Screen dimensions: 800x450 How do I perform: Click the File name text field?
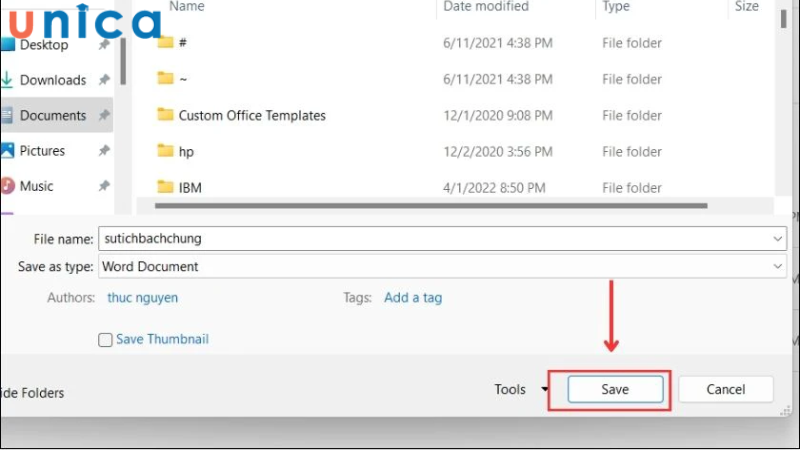(x=430, y=239)
